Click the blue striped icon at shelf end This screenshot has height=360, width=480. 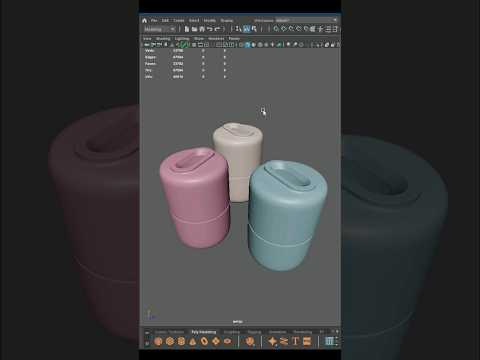pos(330,341)
